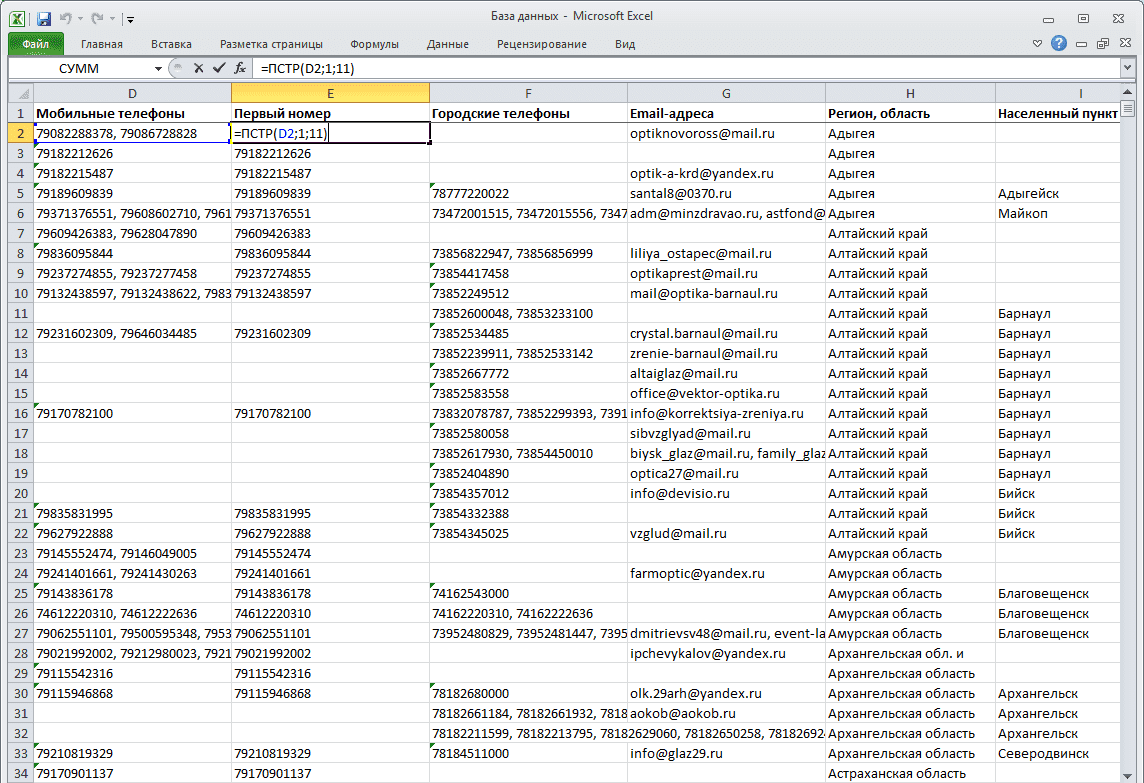Viewport: 1144px width, 783px height.
Task: Switch to the Вставка ribbon tab
Action: 171,44
